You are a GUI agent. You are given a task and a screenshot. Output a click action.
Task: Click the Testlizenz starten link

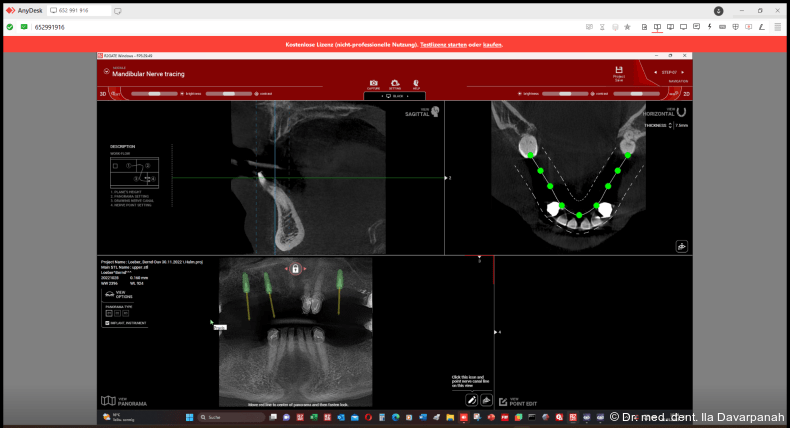click(449, 45)
